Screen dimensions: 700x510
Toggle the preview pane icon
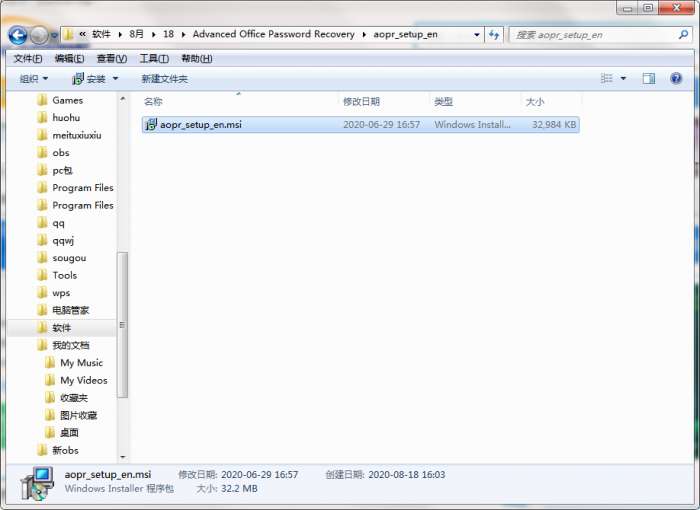pyautogui.click(x=649, y=79)
